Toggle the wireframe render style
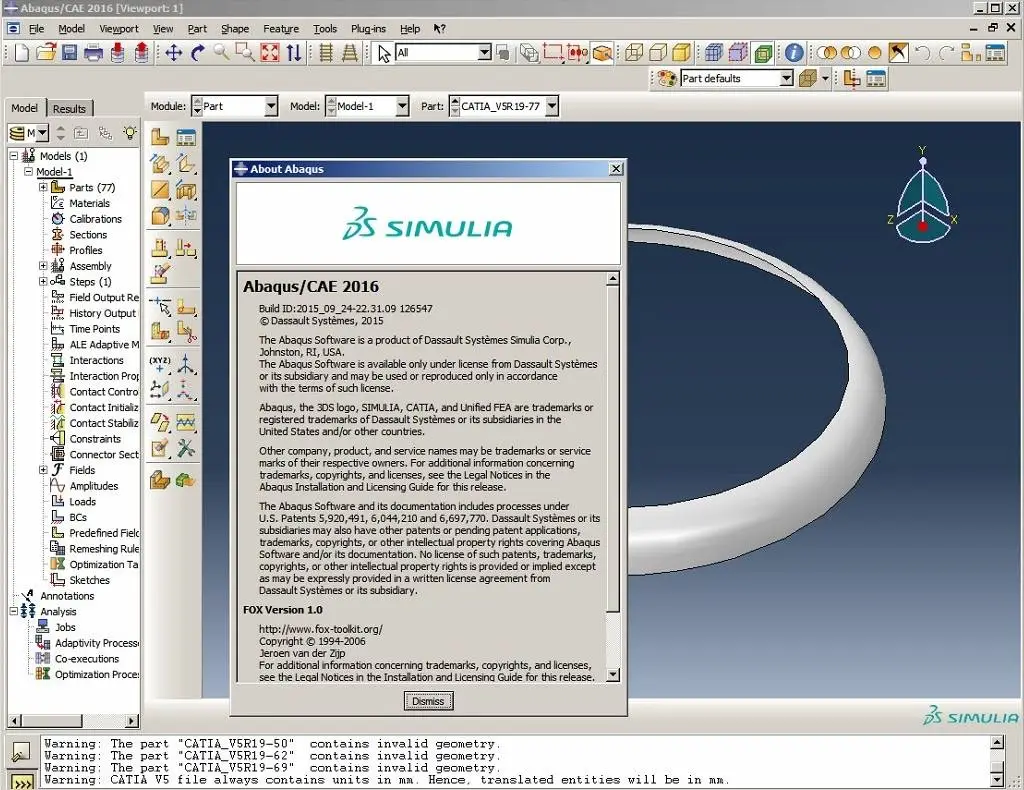1024x790 pixels. click(x=634, y=50)
